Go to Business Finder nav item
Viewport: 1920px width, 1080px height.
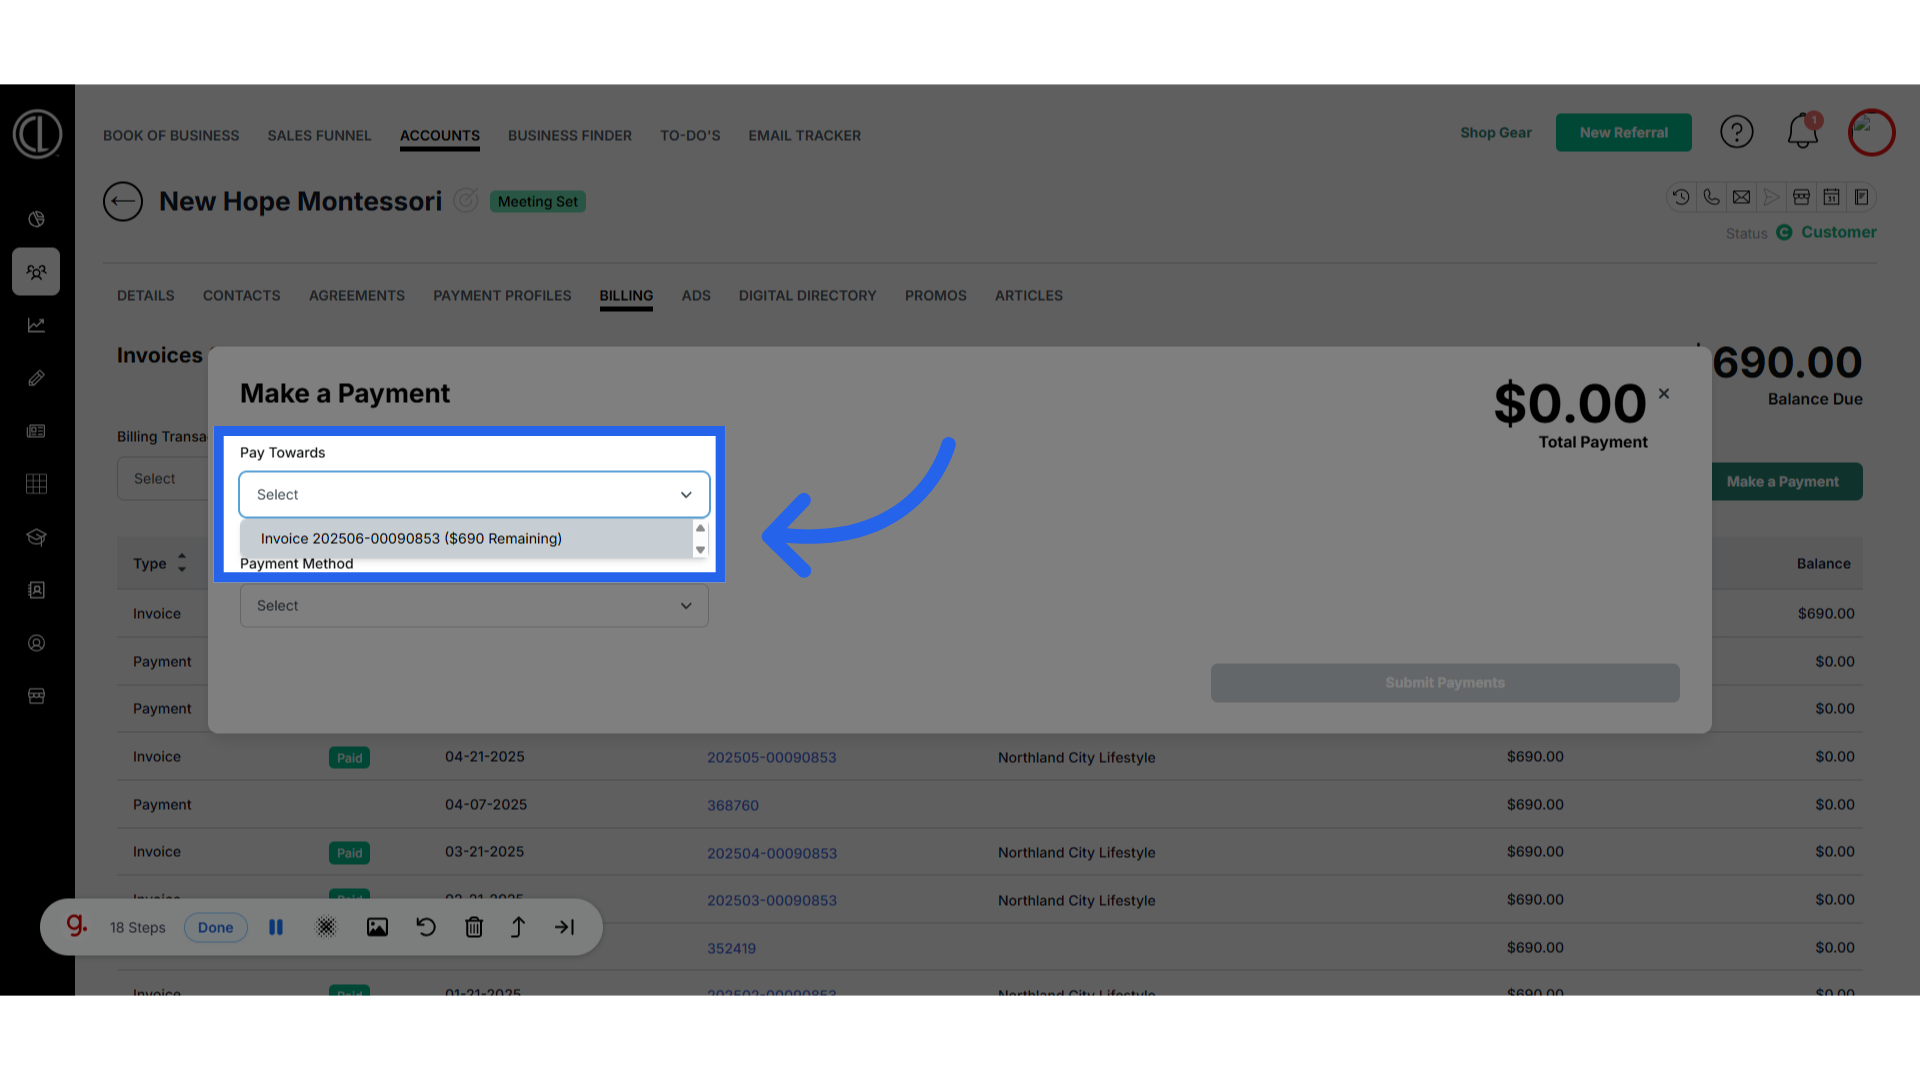(x=570, y=135)
